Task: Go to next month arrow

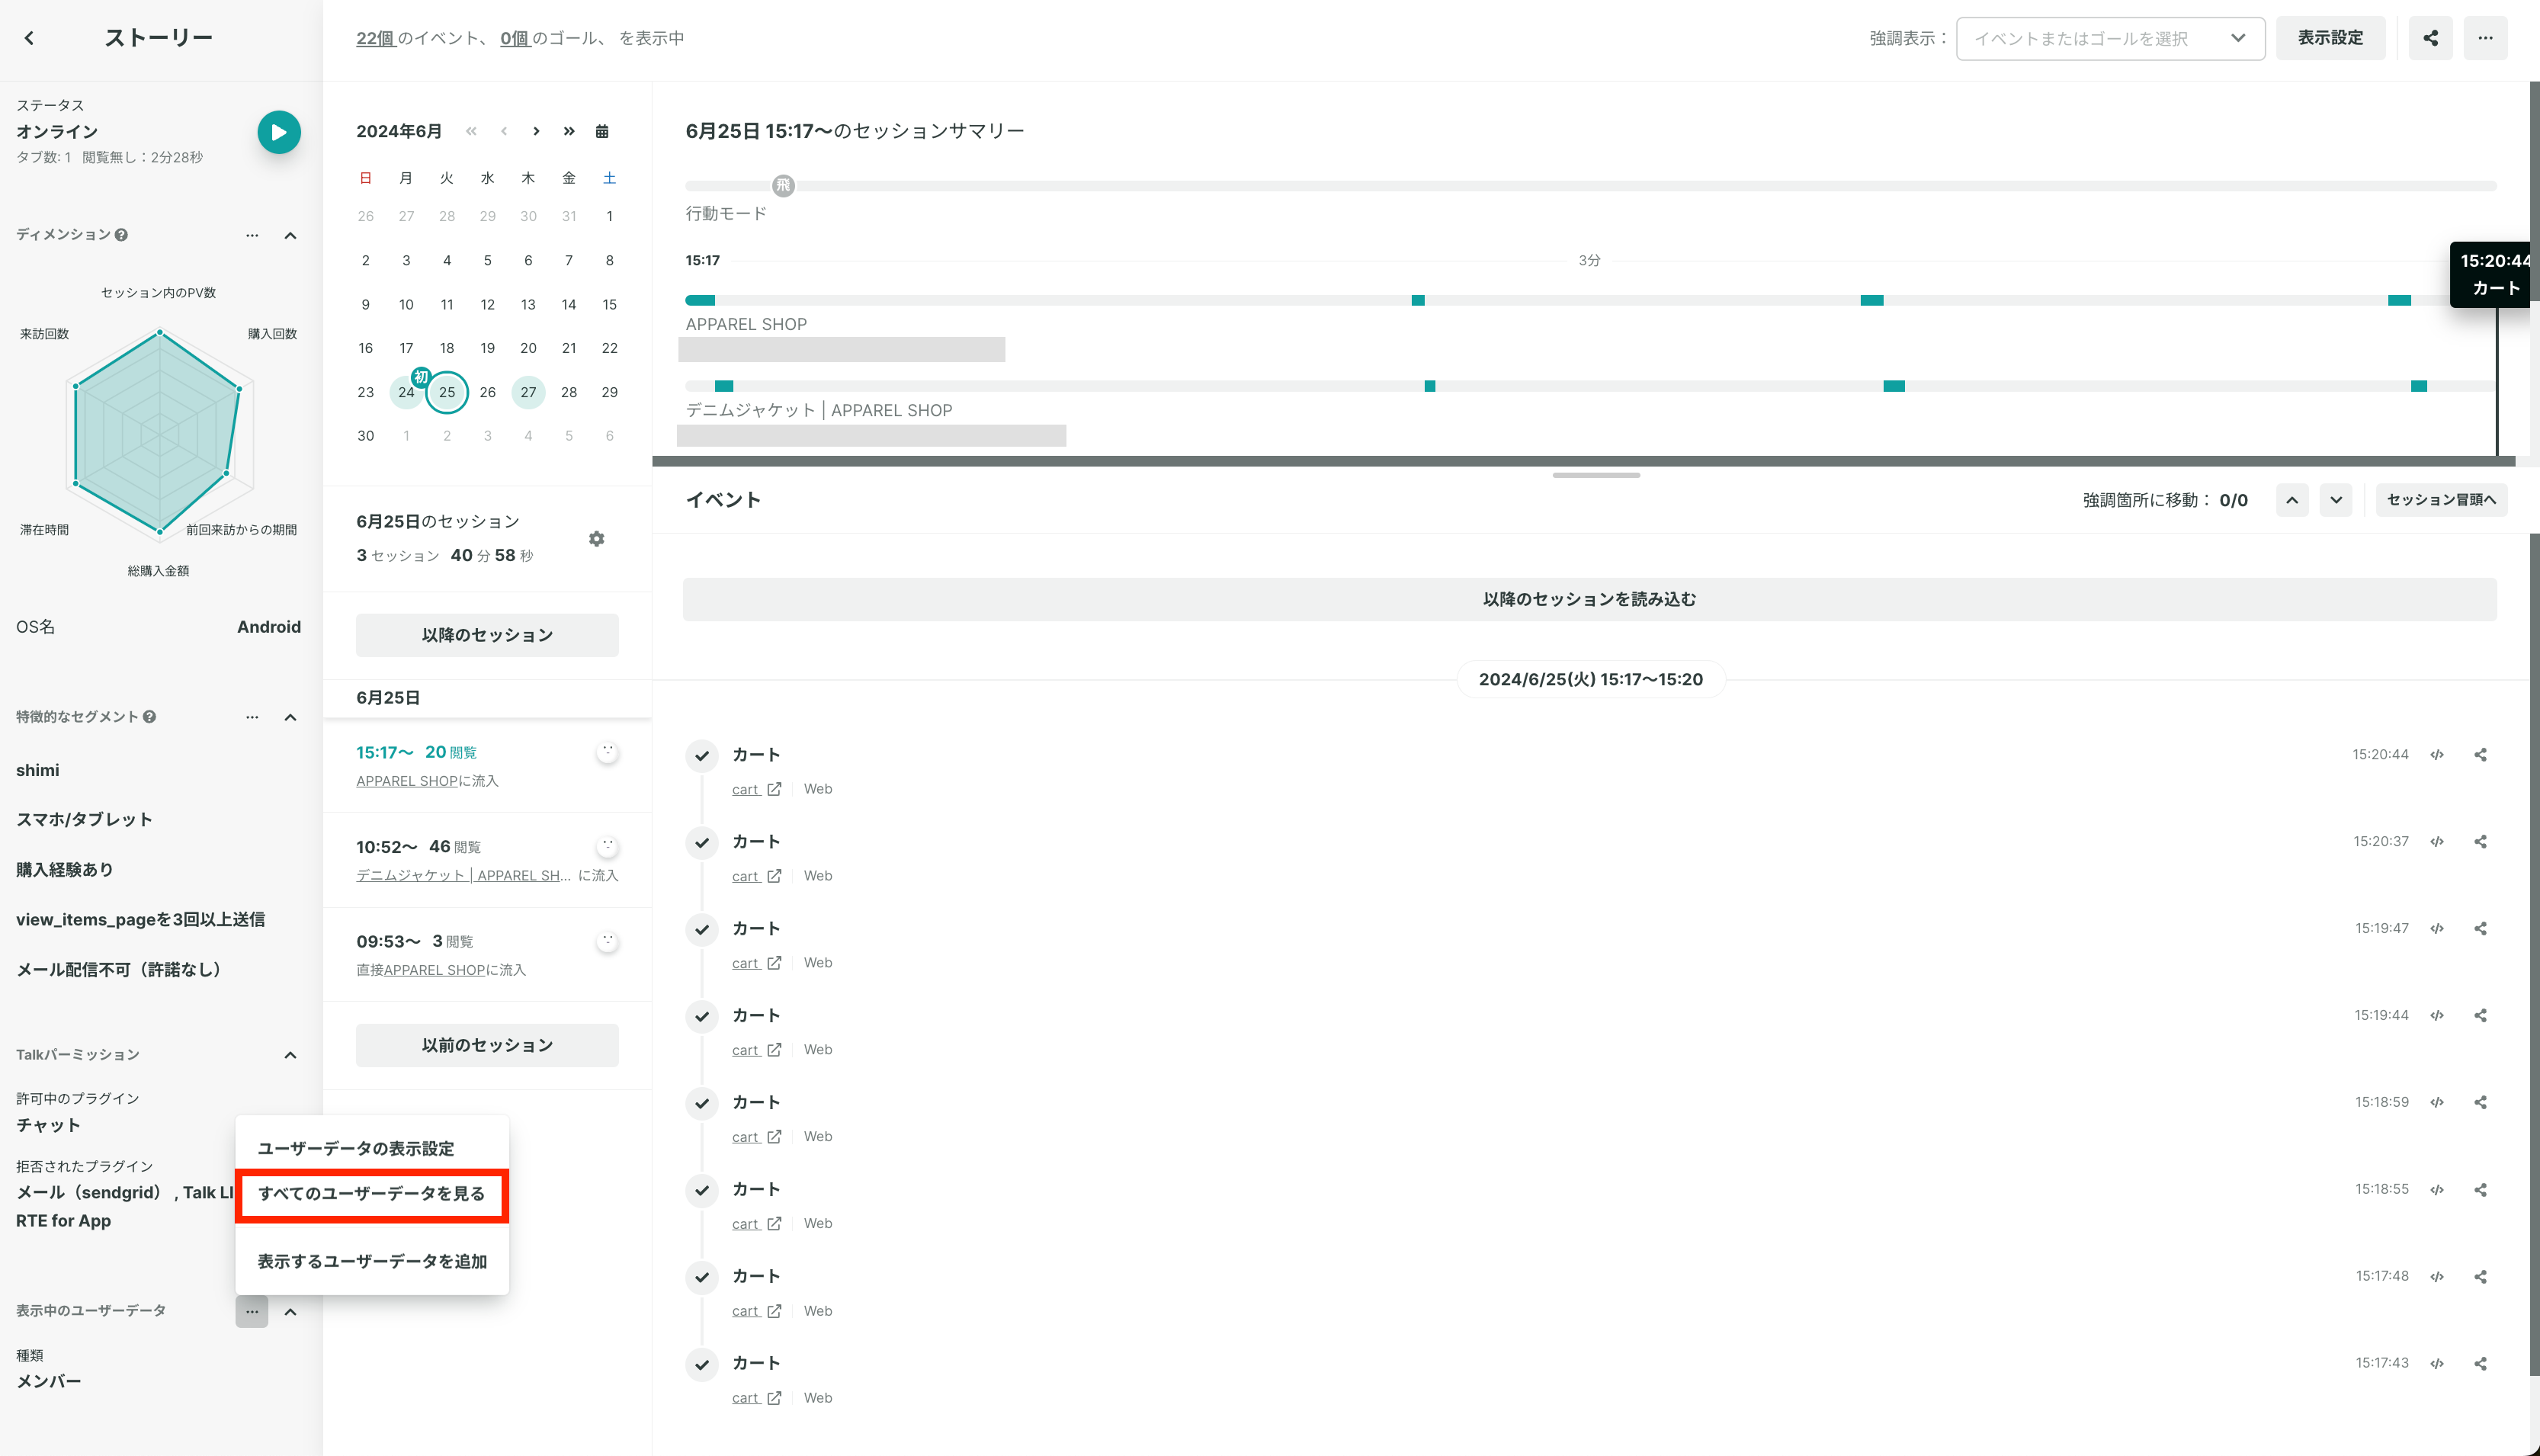Action: coord(536,131)
